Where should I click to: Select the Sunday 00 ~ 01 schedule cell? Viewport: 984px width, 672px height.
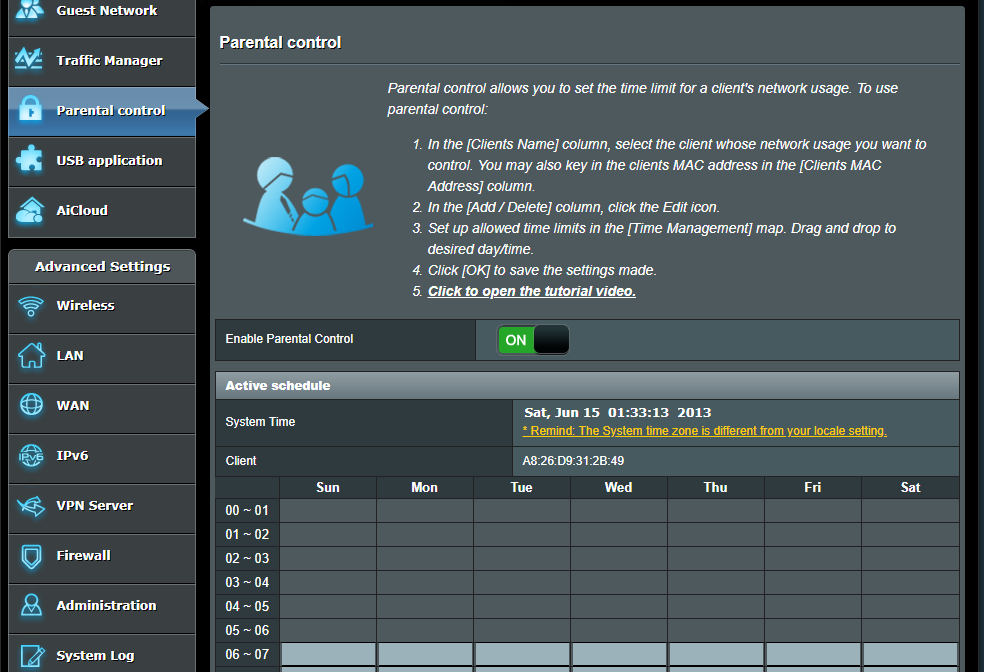(328, 510)
